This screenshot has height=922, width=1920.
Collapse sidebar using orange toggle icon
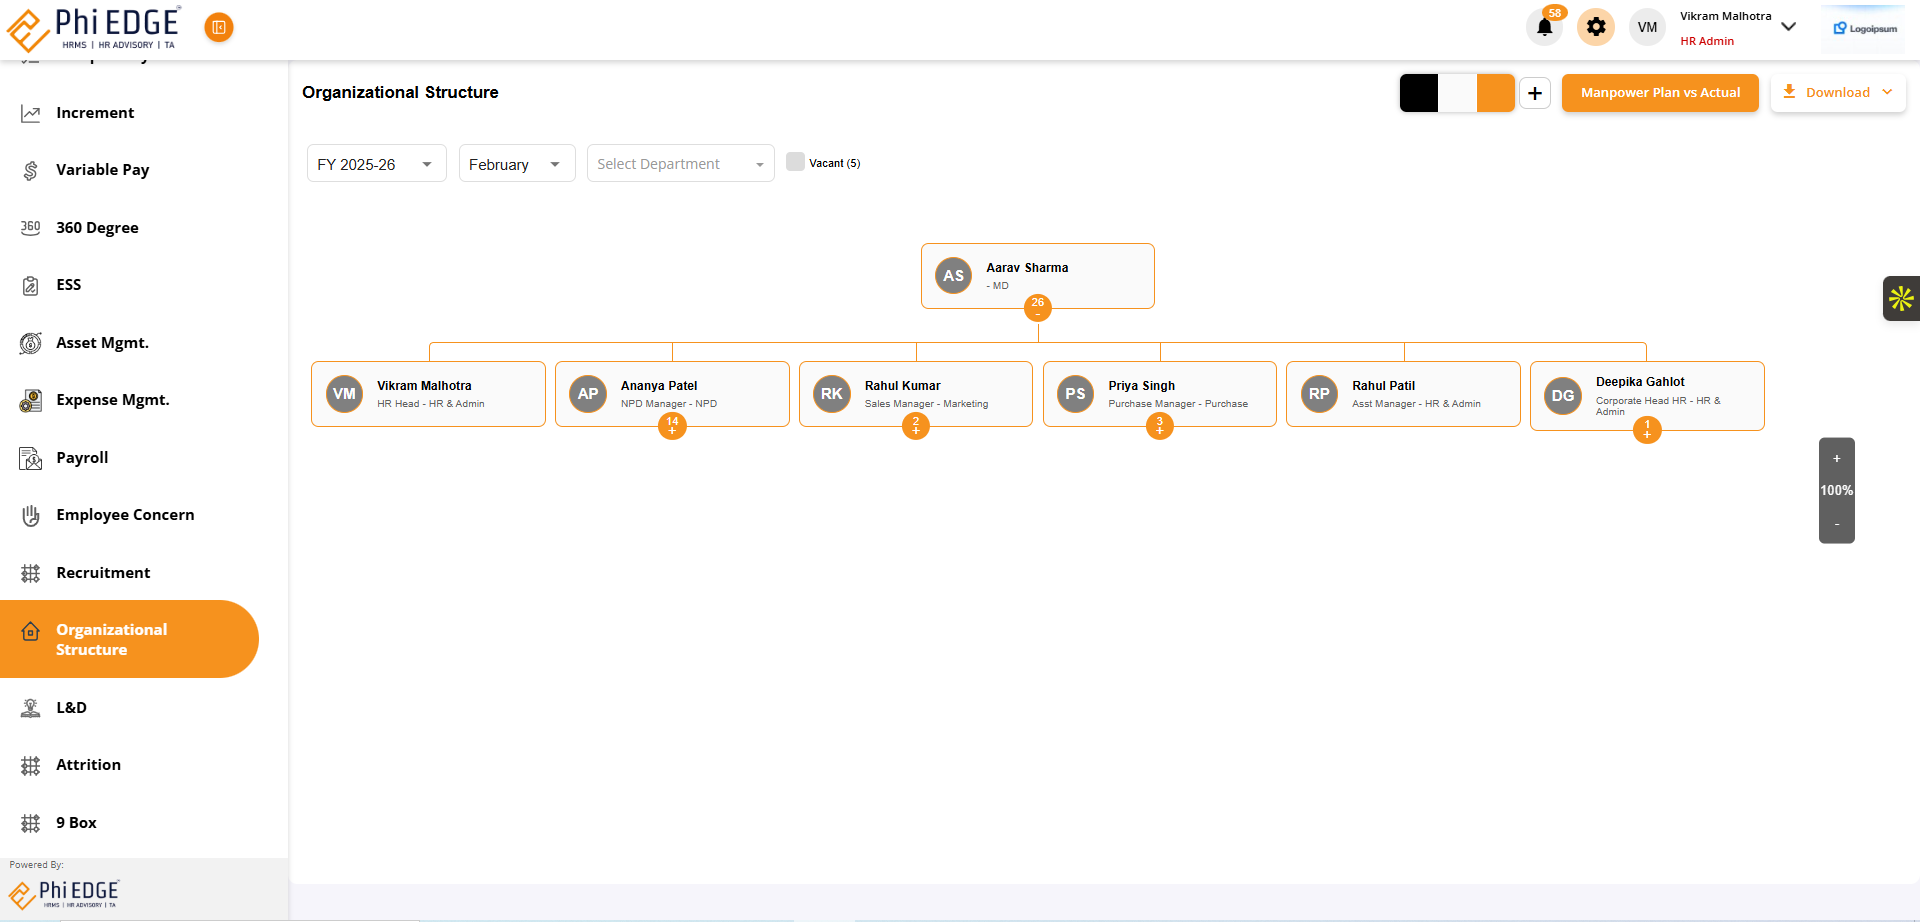click(x=219, y=27)
